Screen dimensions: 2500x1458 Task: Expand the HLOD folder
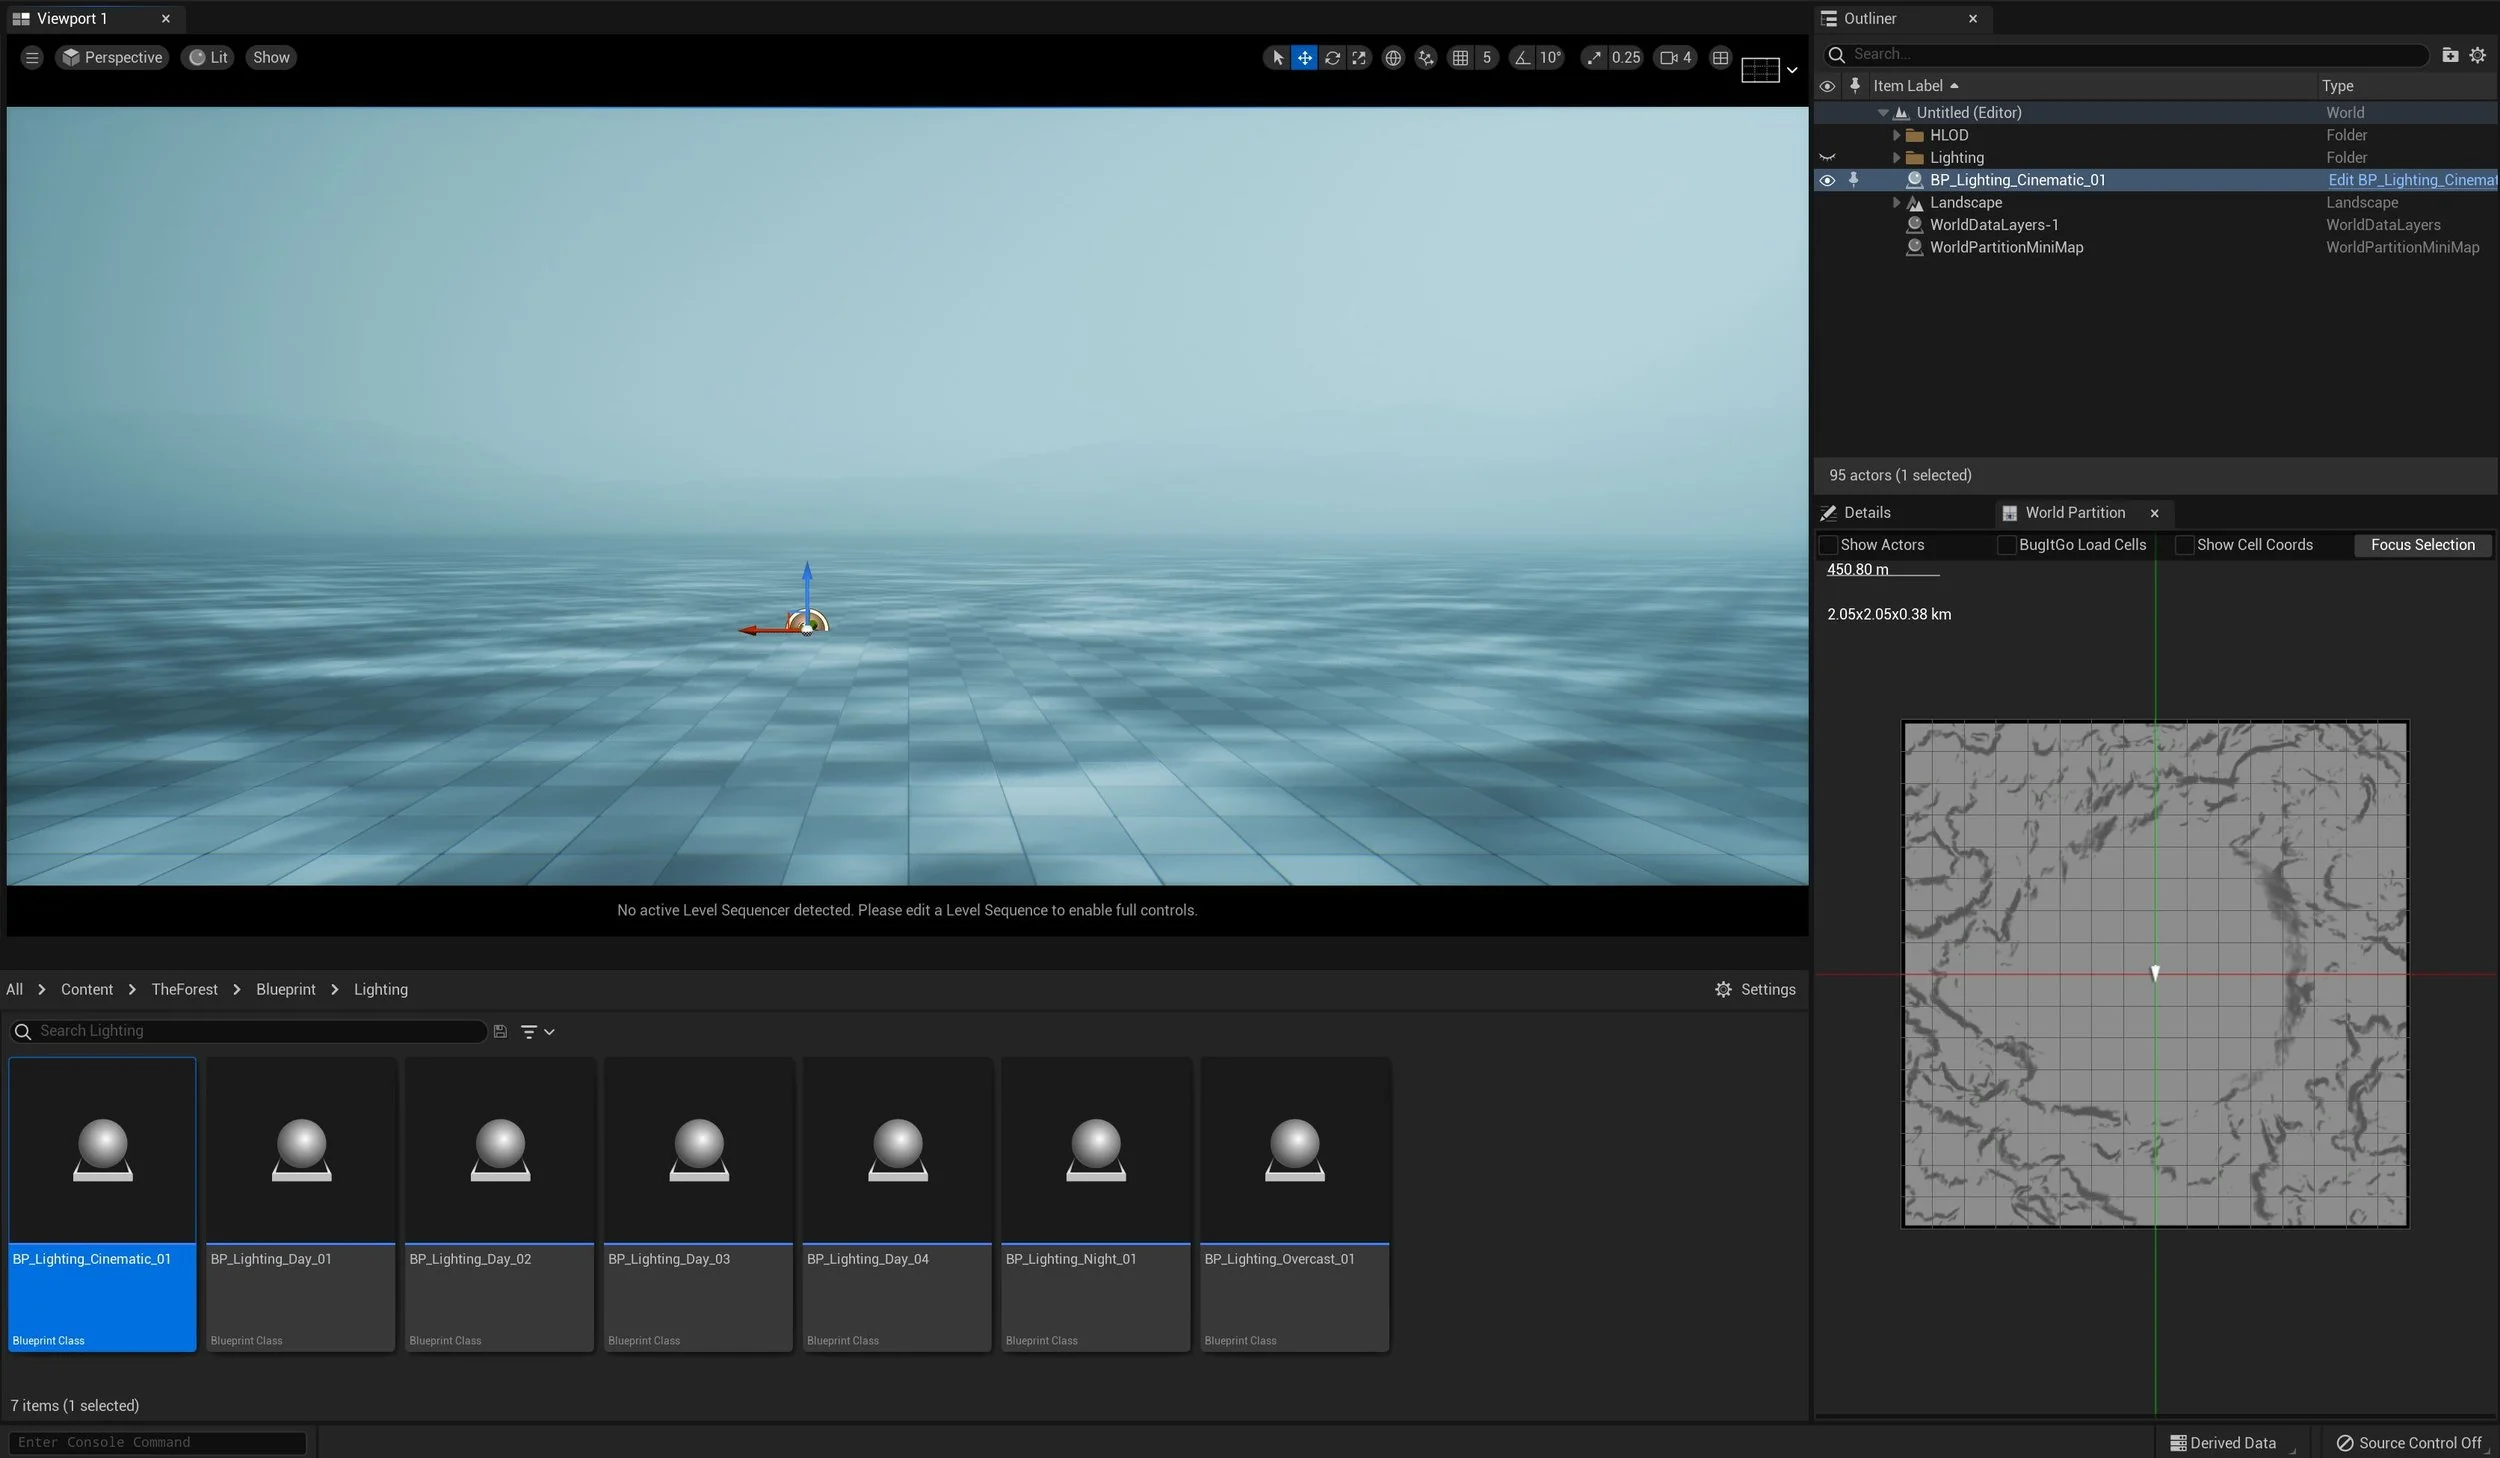(x=1896, y=135)
